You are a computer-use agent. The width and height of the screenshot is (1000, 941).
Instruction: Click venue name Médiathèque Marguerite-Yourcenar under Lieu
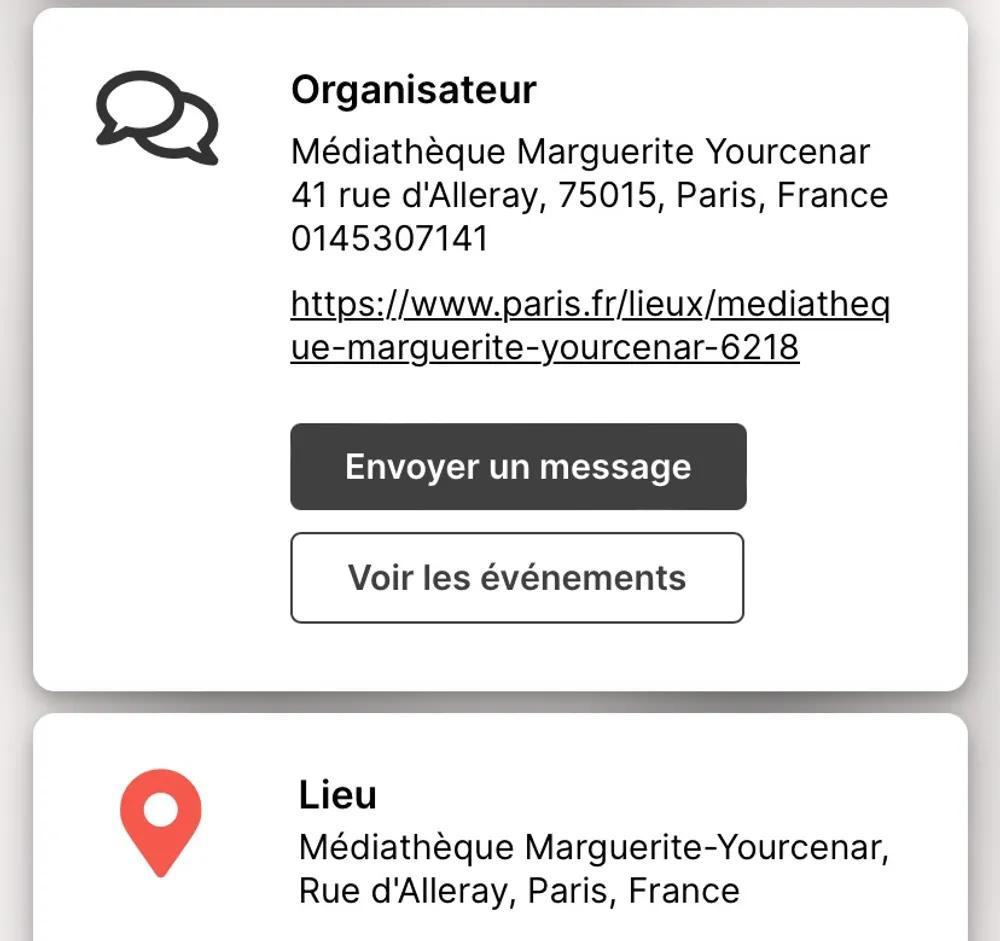coord(594,847)
